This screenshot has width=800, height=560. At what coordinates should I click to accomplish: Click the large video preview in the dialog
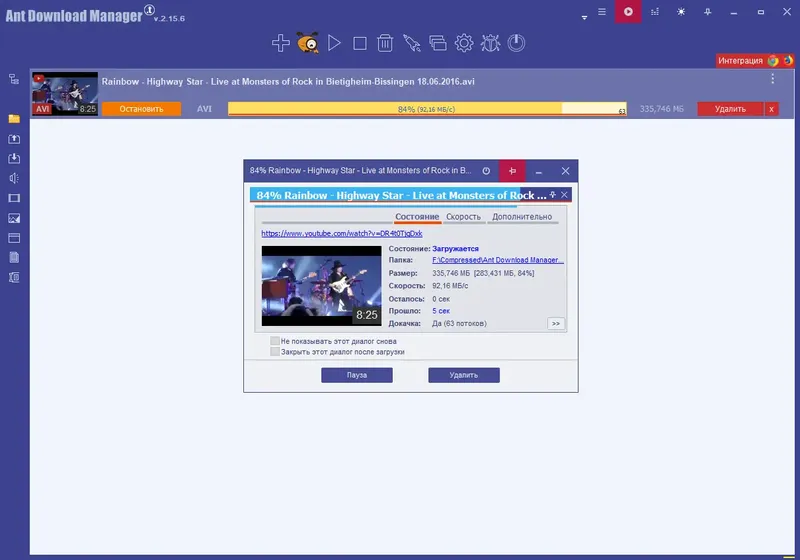click(x=321, y=286)
